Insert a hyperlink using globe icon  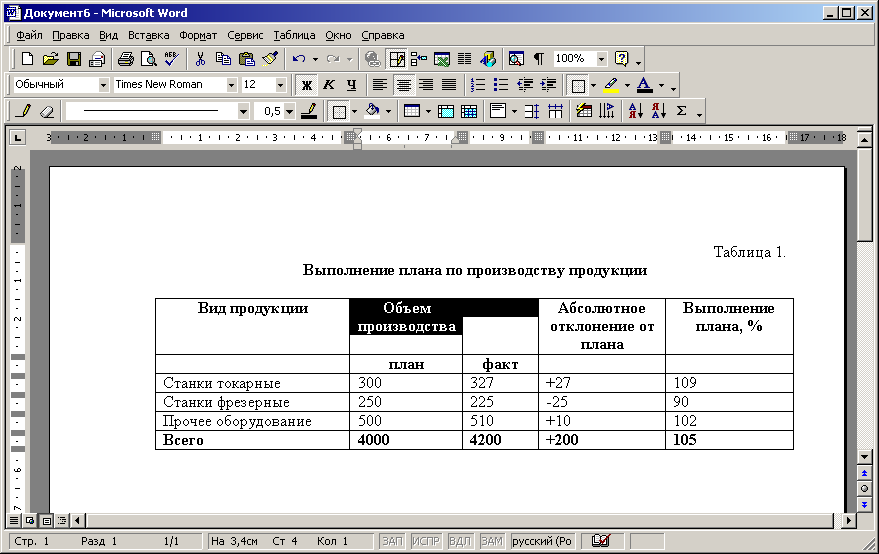click(372, 59)
